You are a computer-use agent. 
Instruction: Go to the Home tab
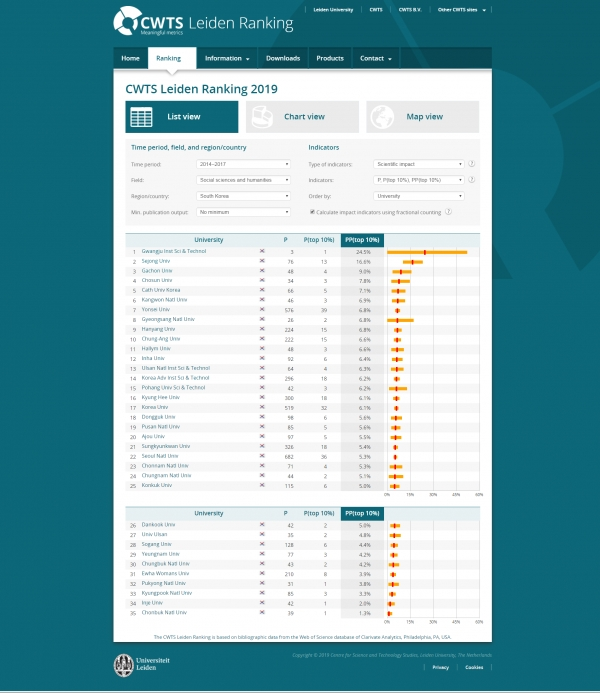[130, 58]
